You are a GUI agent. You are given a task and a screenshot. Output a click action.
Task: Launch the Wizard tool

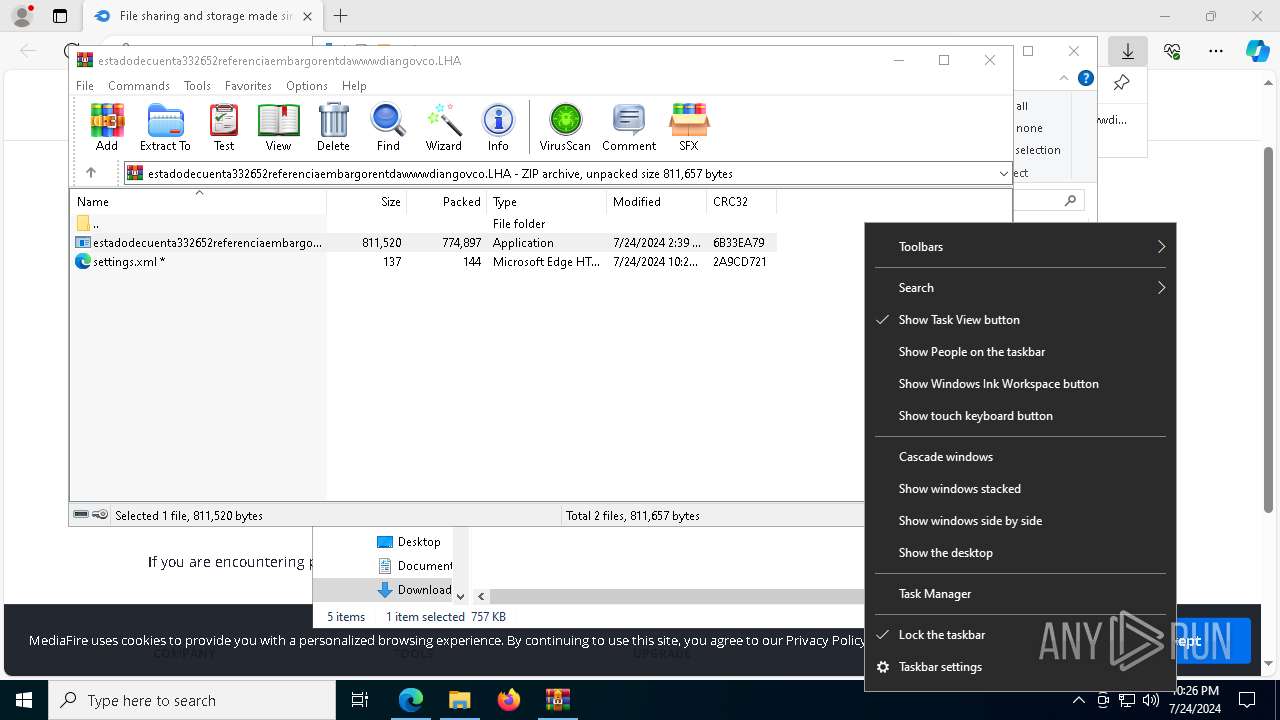[443, 127]
